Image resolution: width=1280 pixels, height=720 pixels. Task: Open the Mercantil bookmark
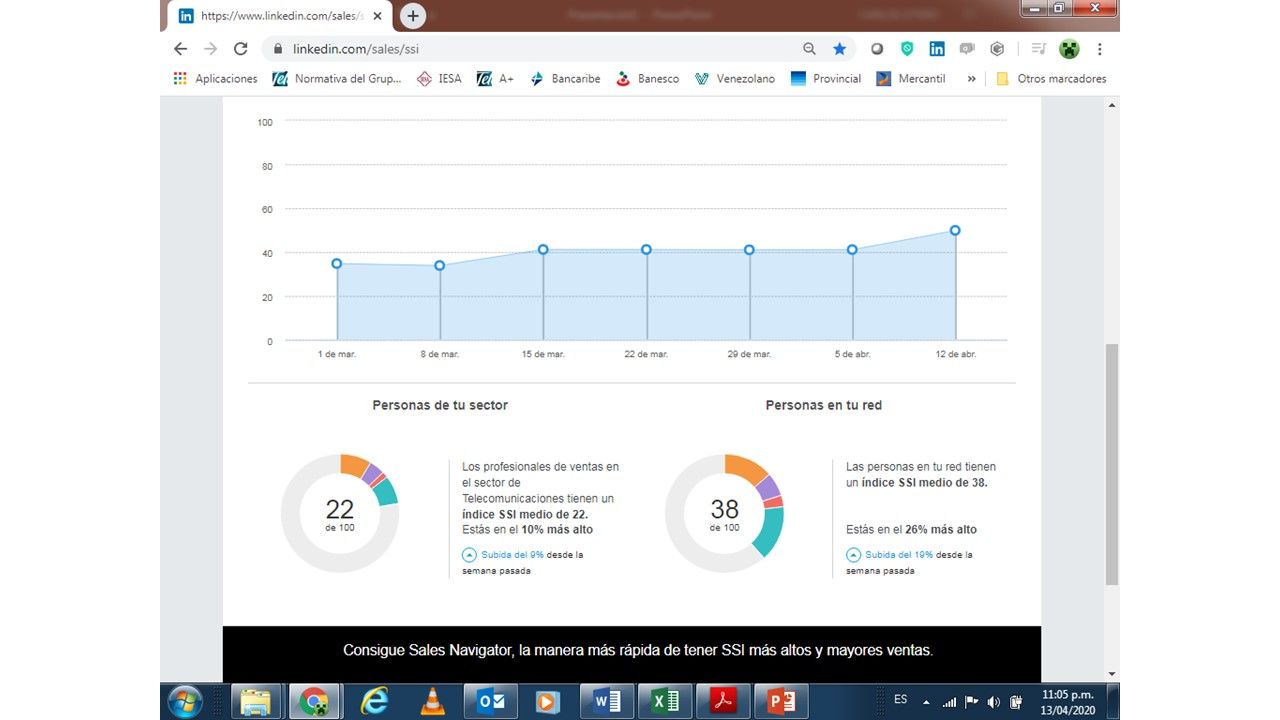coord(911,79)
